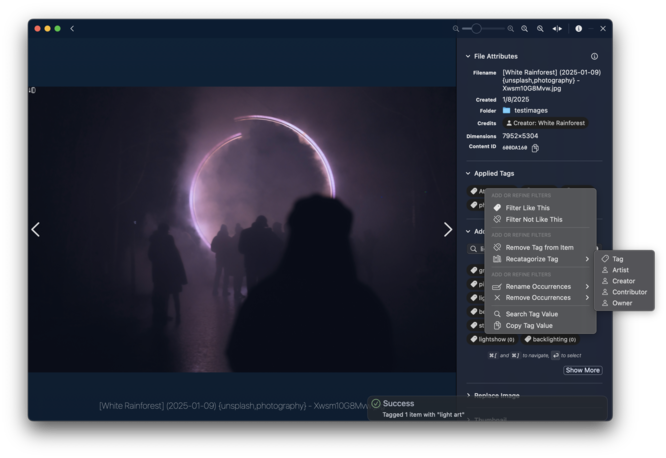Select Search Tag Value menu item

tap(540, 314)
